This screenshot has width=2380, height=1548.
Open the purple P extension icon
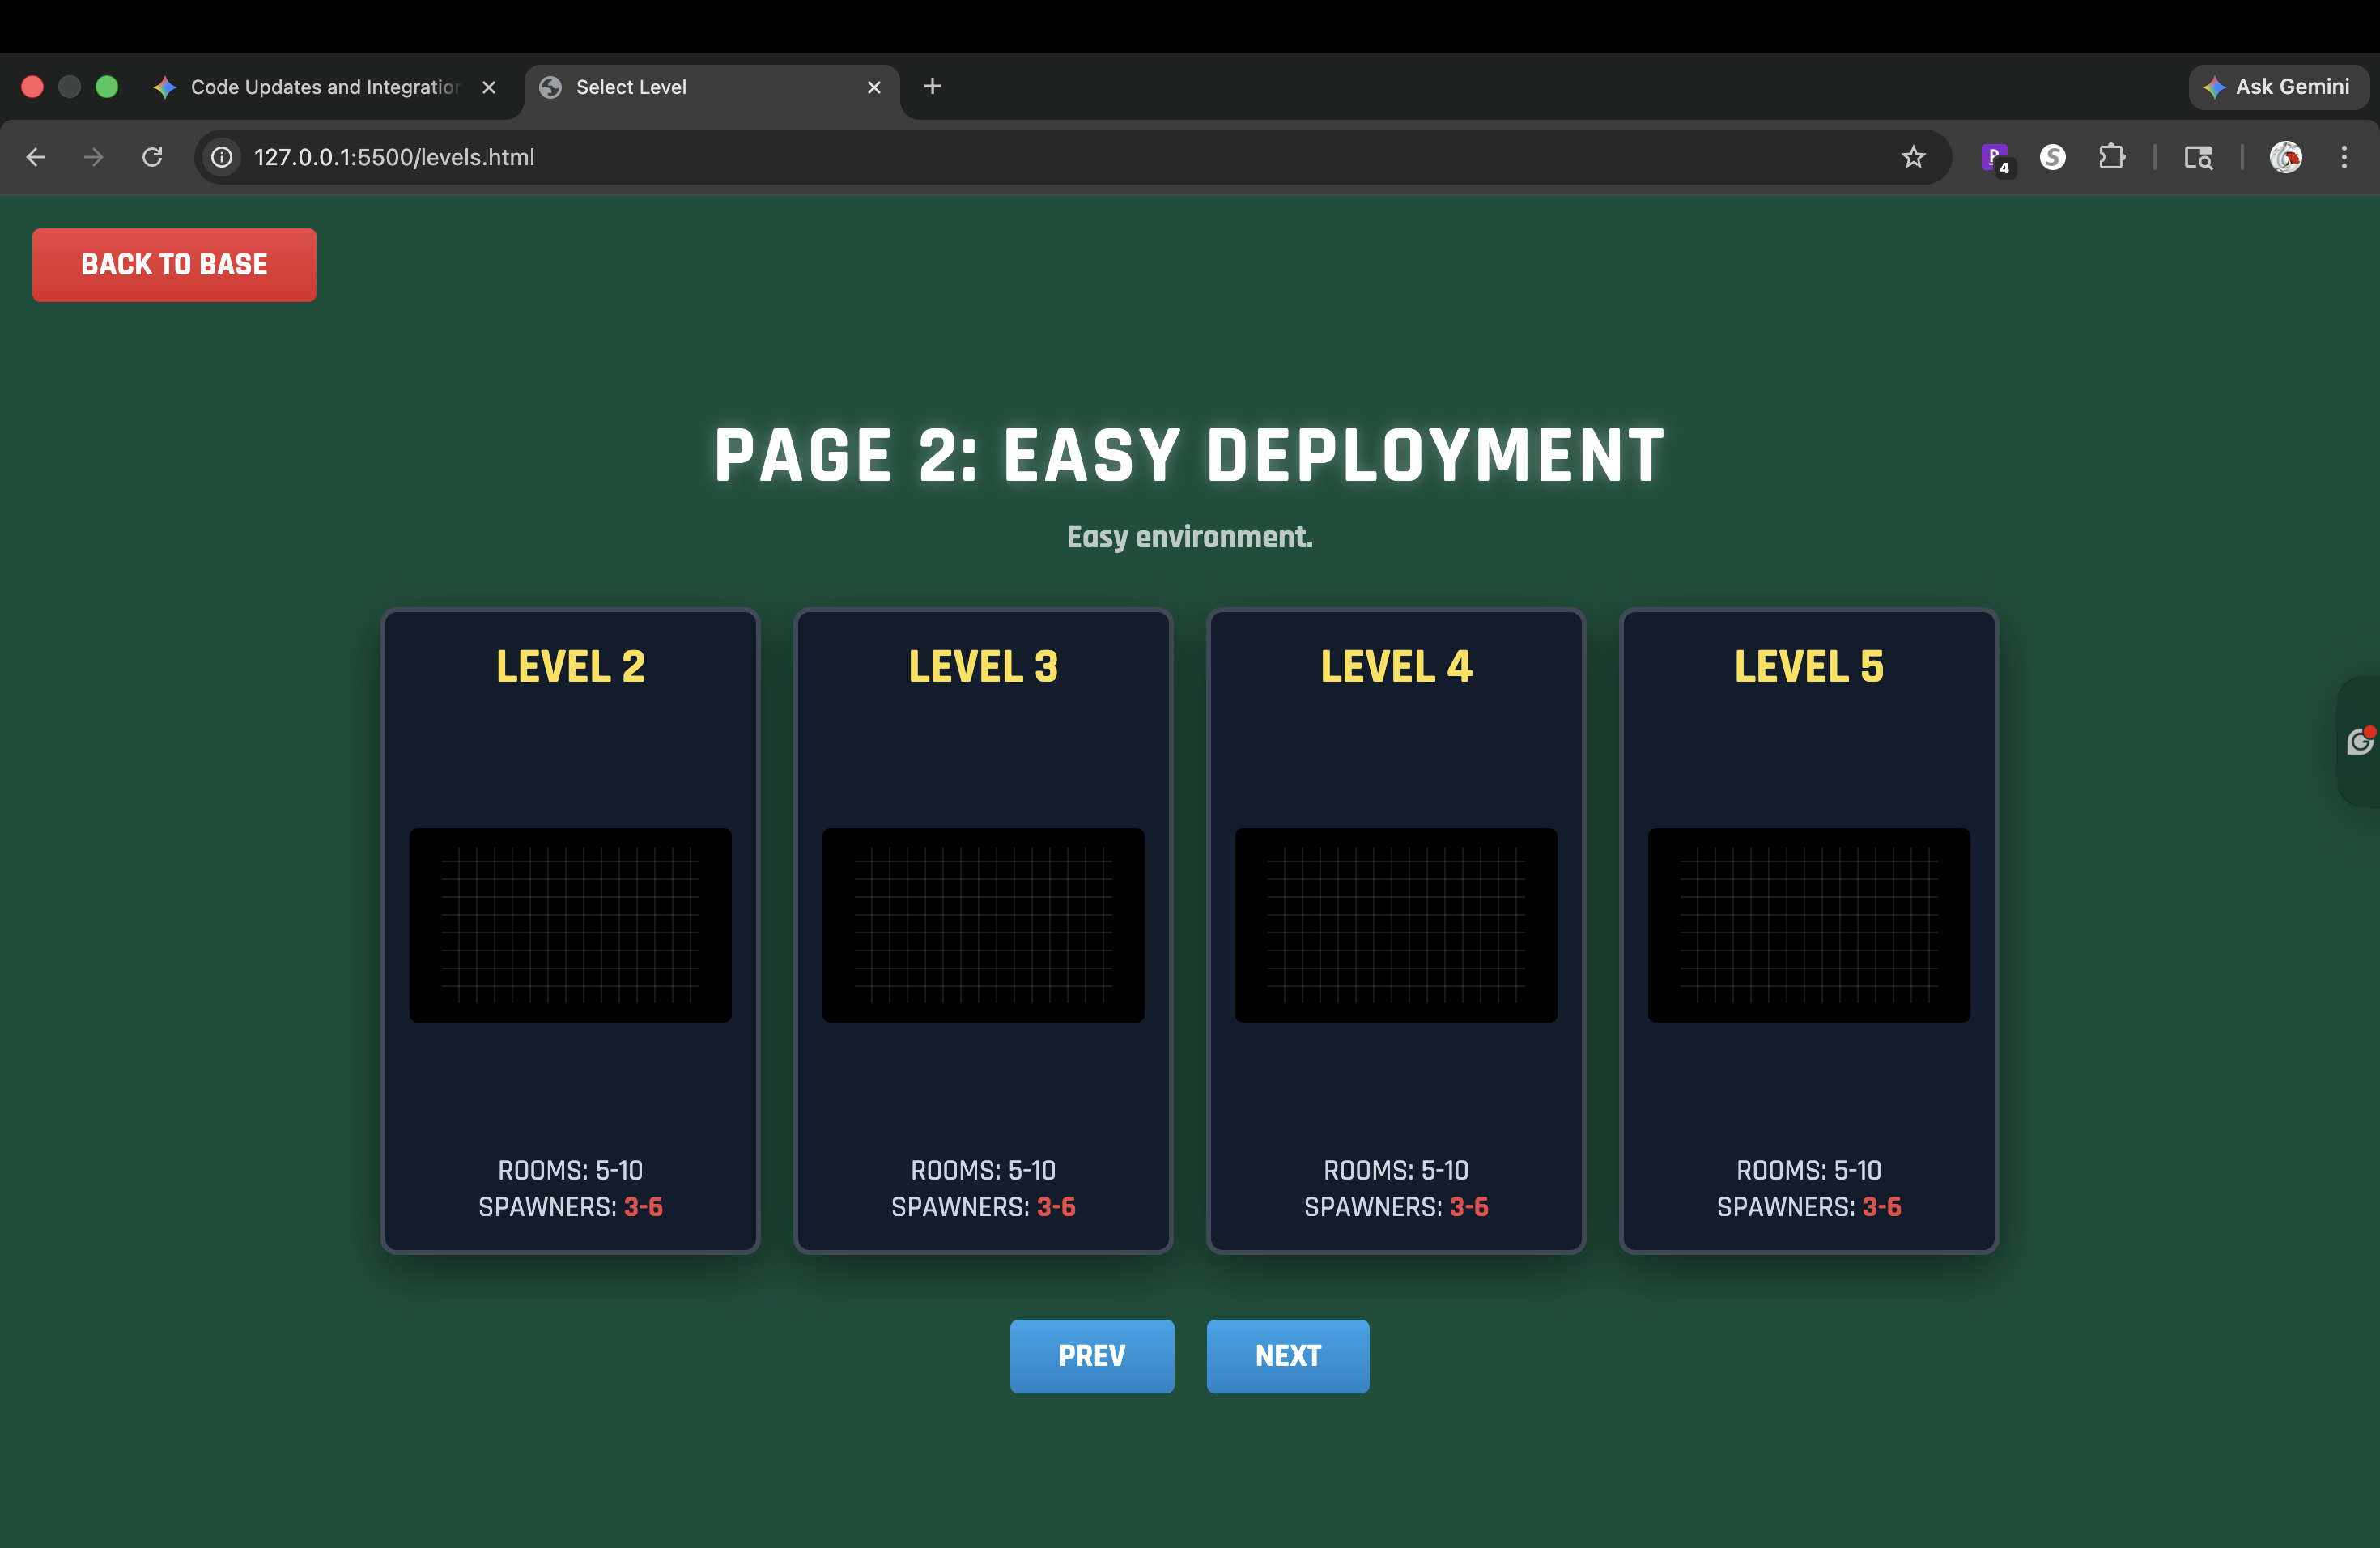point(1994,157)
